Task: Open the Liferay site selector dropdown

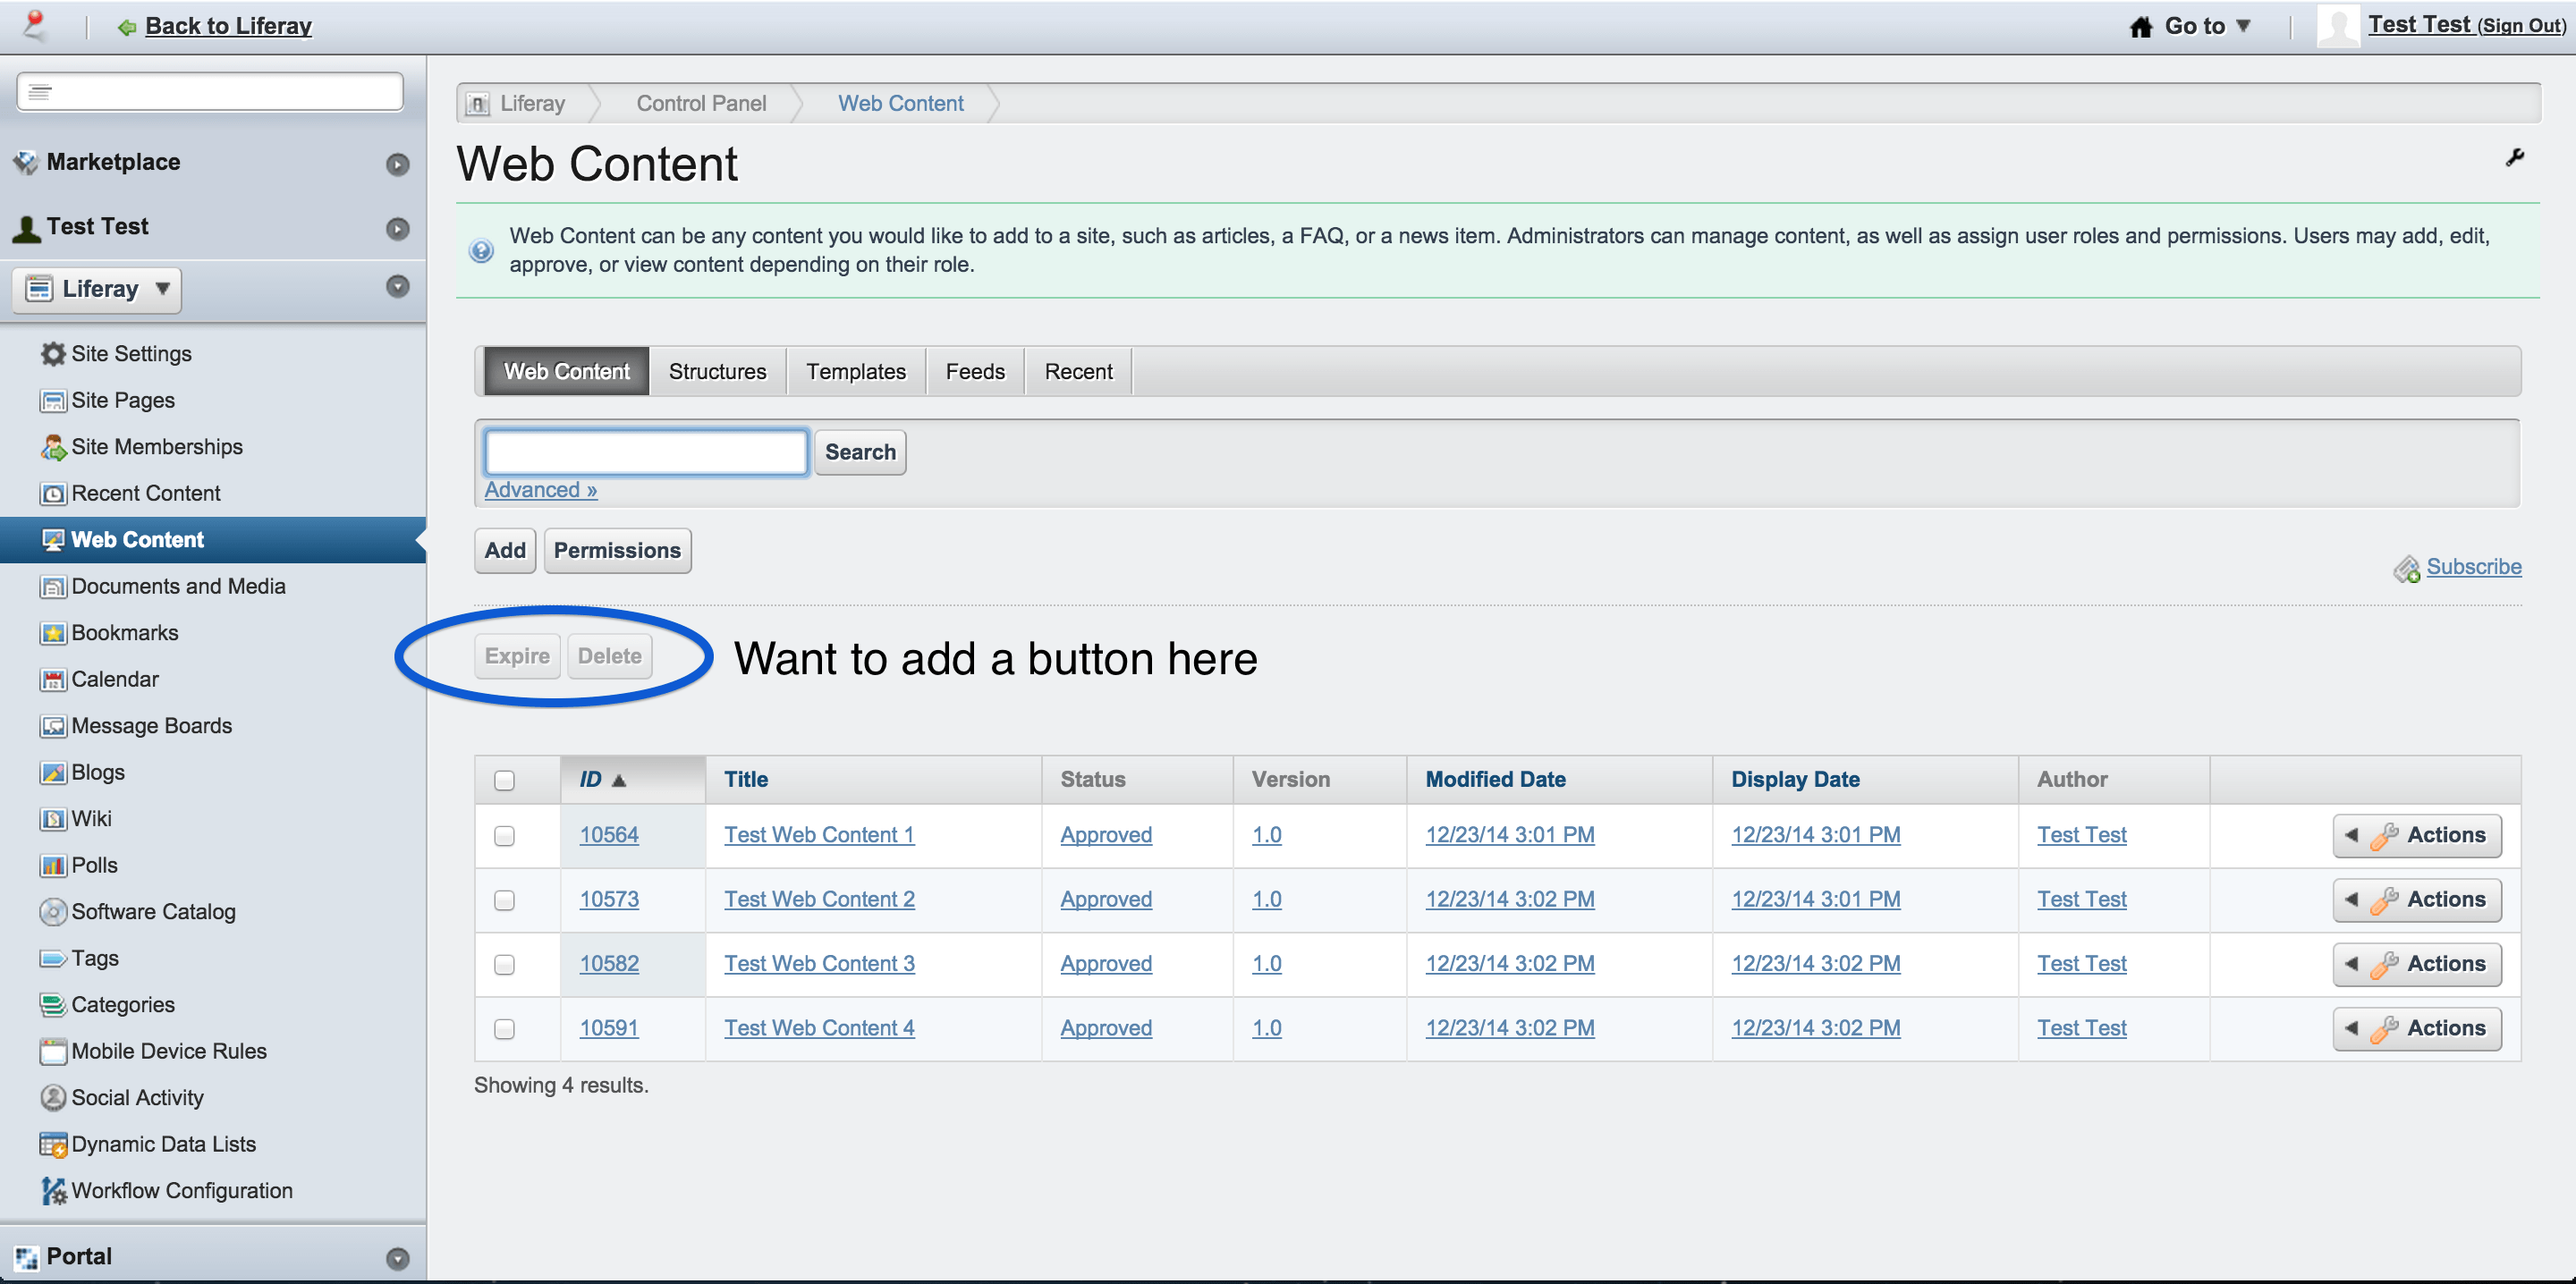Action: [x=98, y=290]
